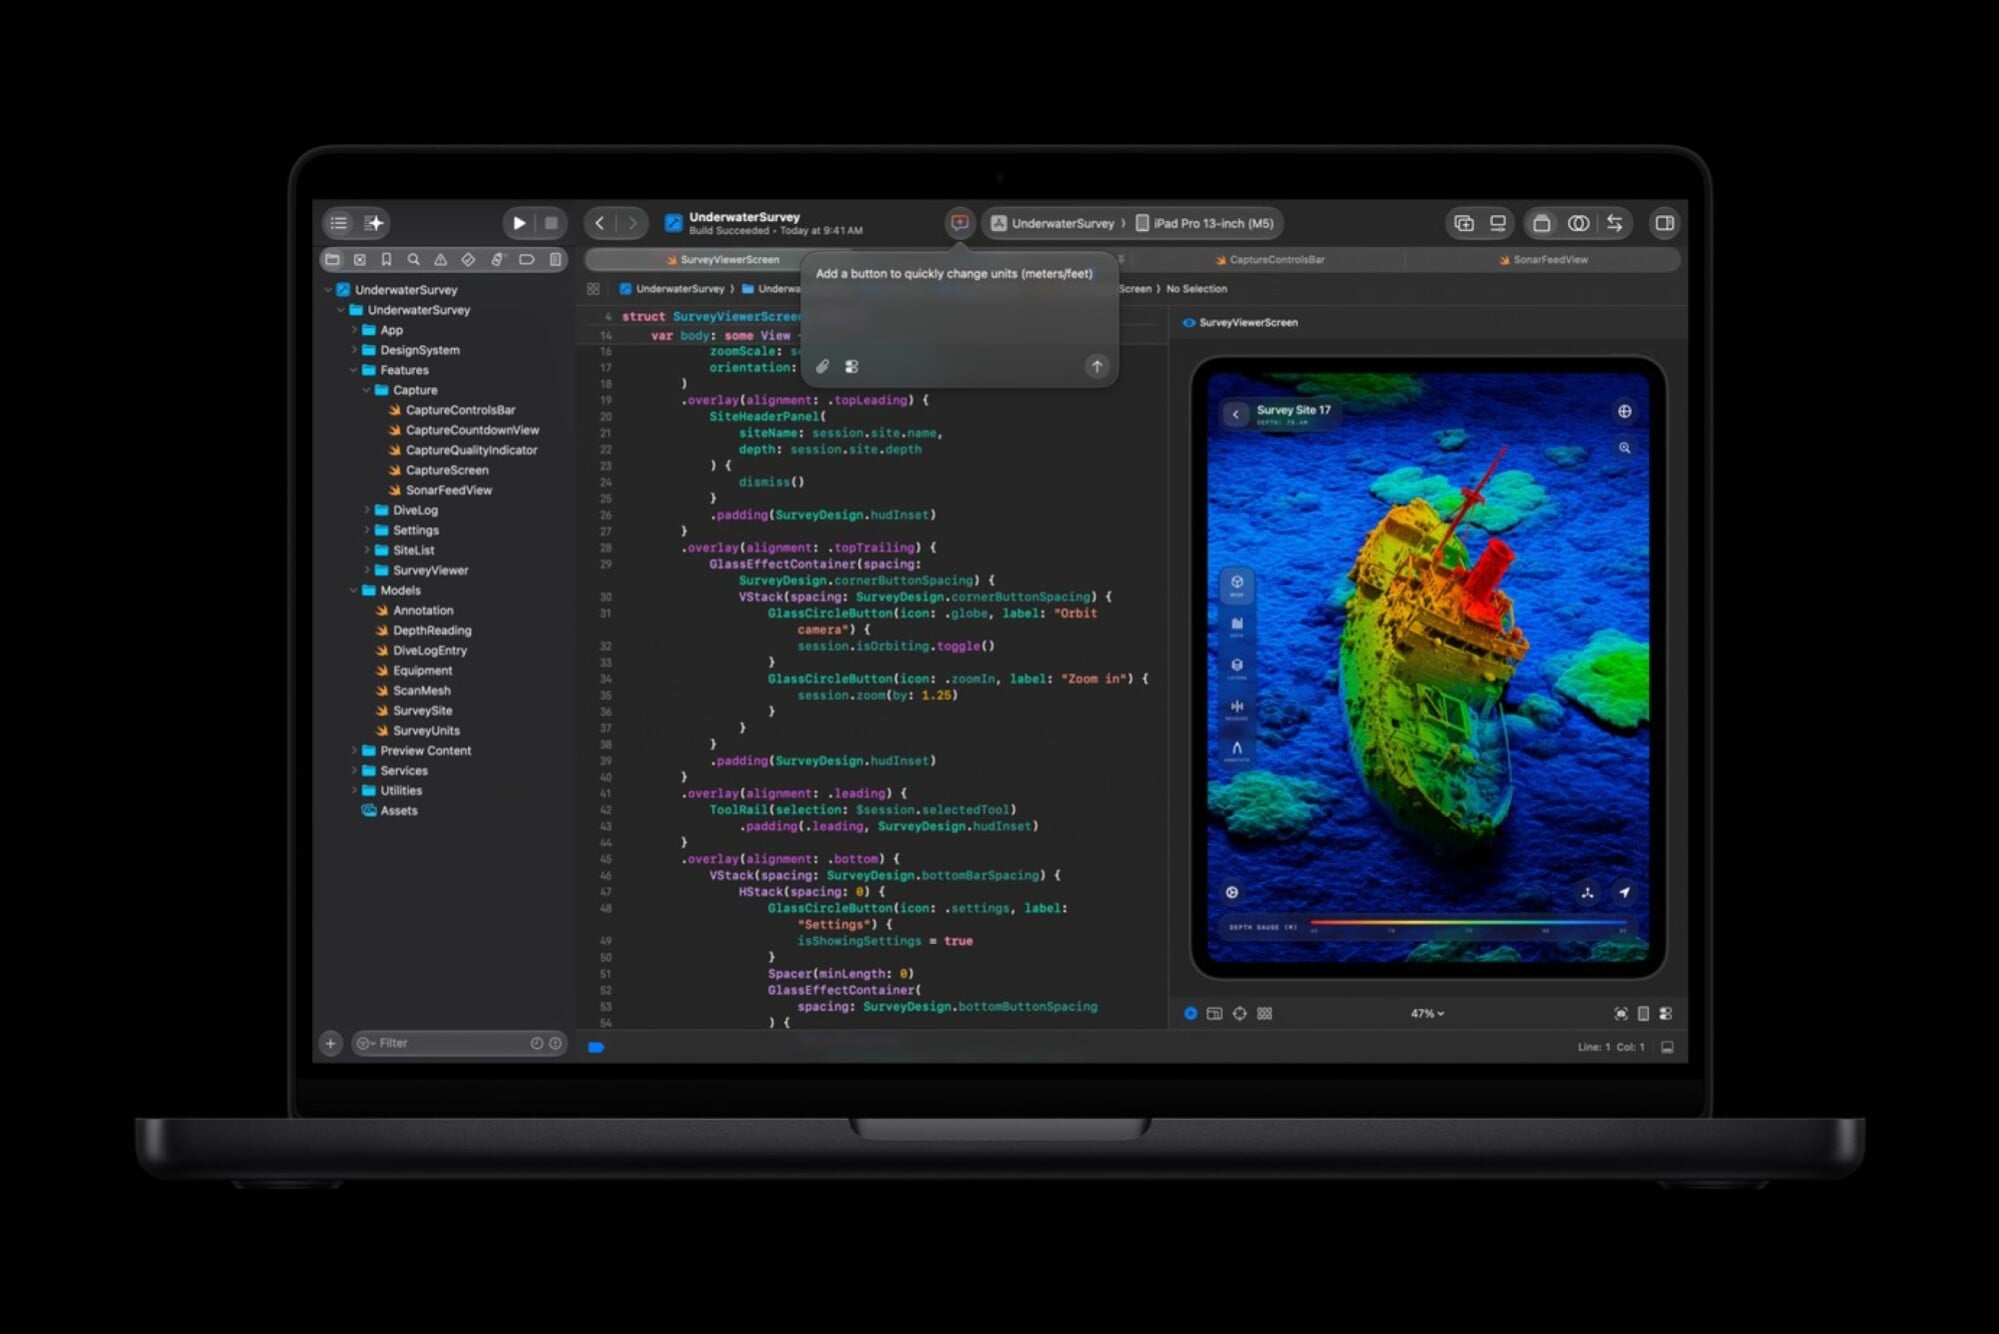
Task: Switch to SurveyViewerScreen tab
Action: tap(722, 260)
